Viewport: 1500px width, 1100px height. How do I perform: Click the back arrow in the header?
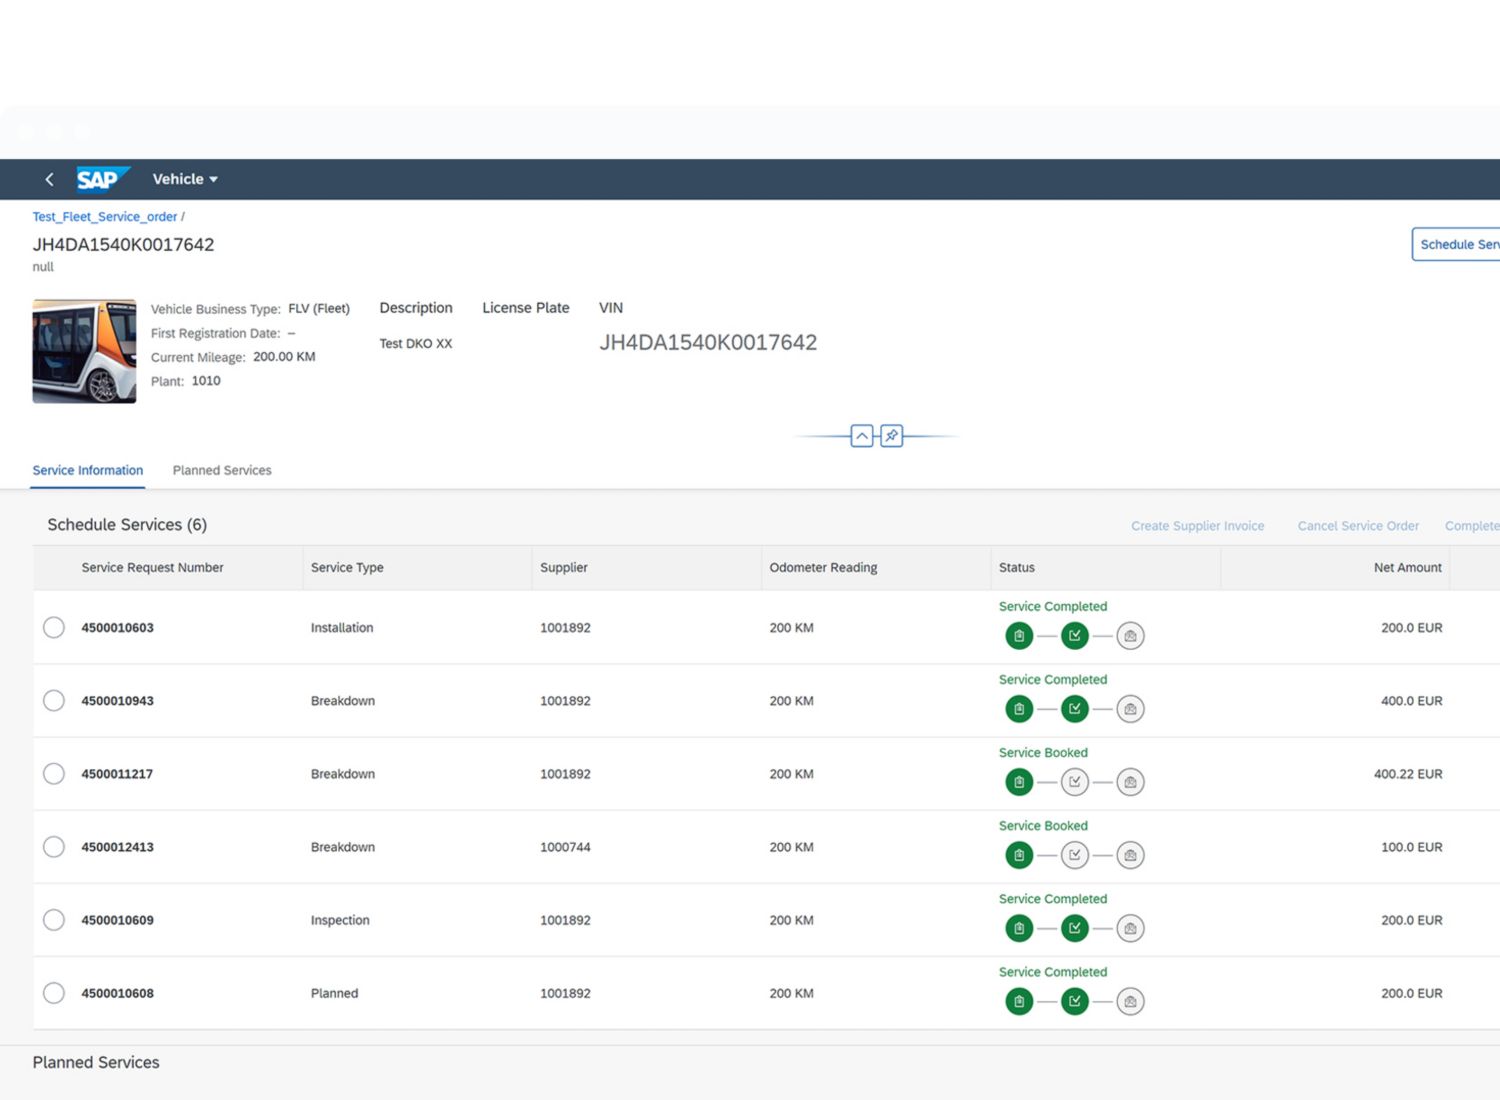[x=49, y=179]
